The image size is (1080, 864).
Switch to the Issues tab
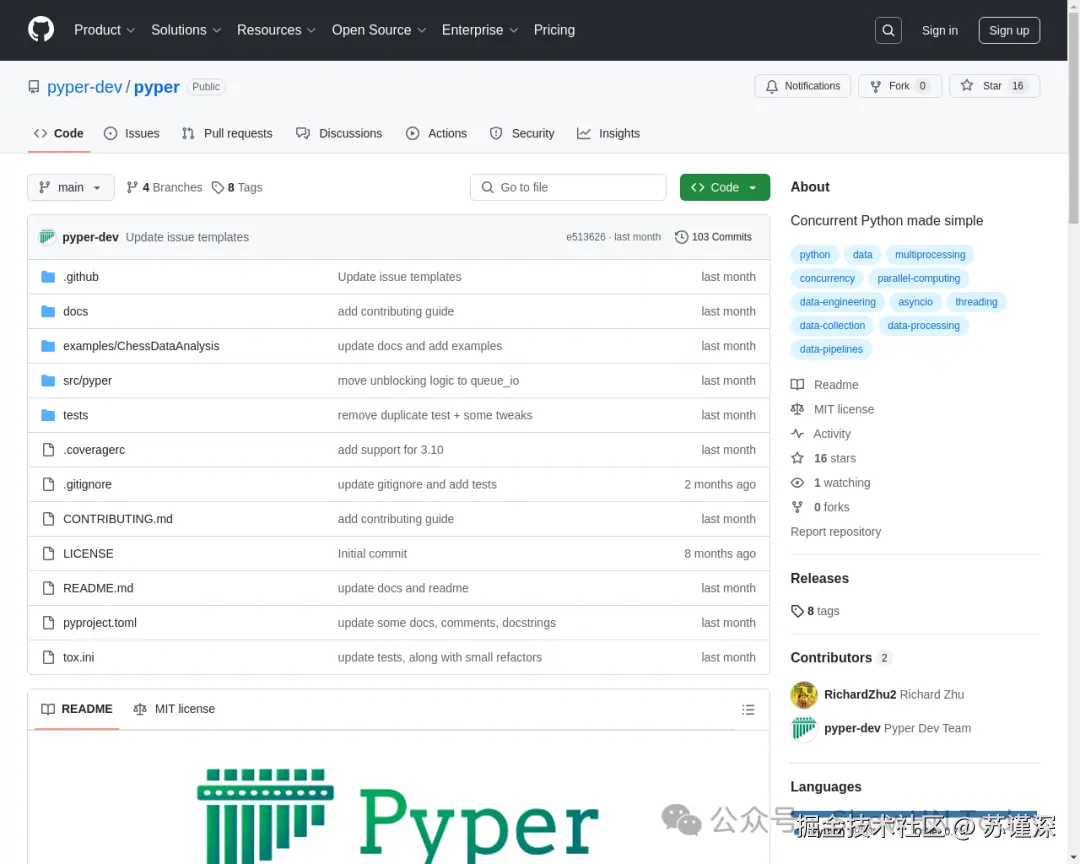132,134
